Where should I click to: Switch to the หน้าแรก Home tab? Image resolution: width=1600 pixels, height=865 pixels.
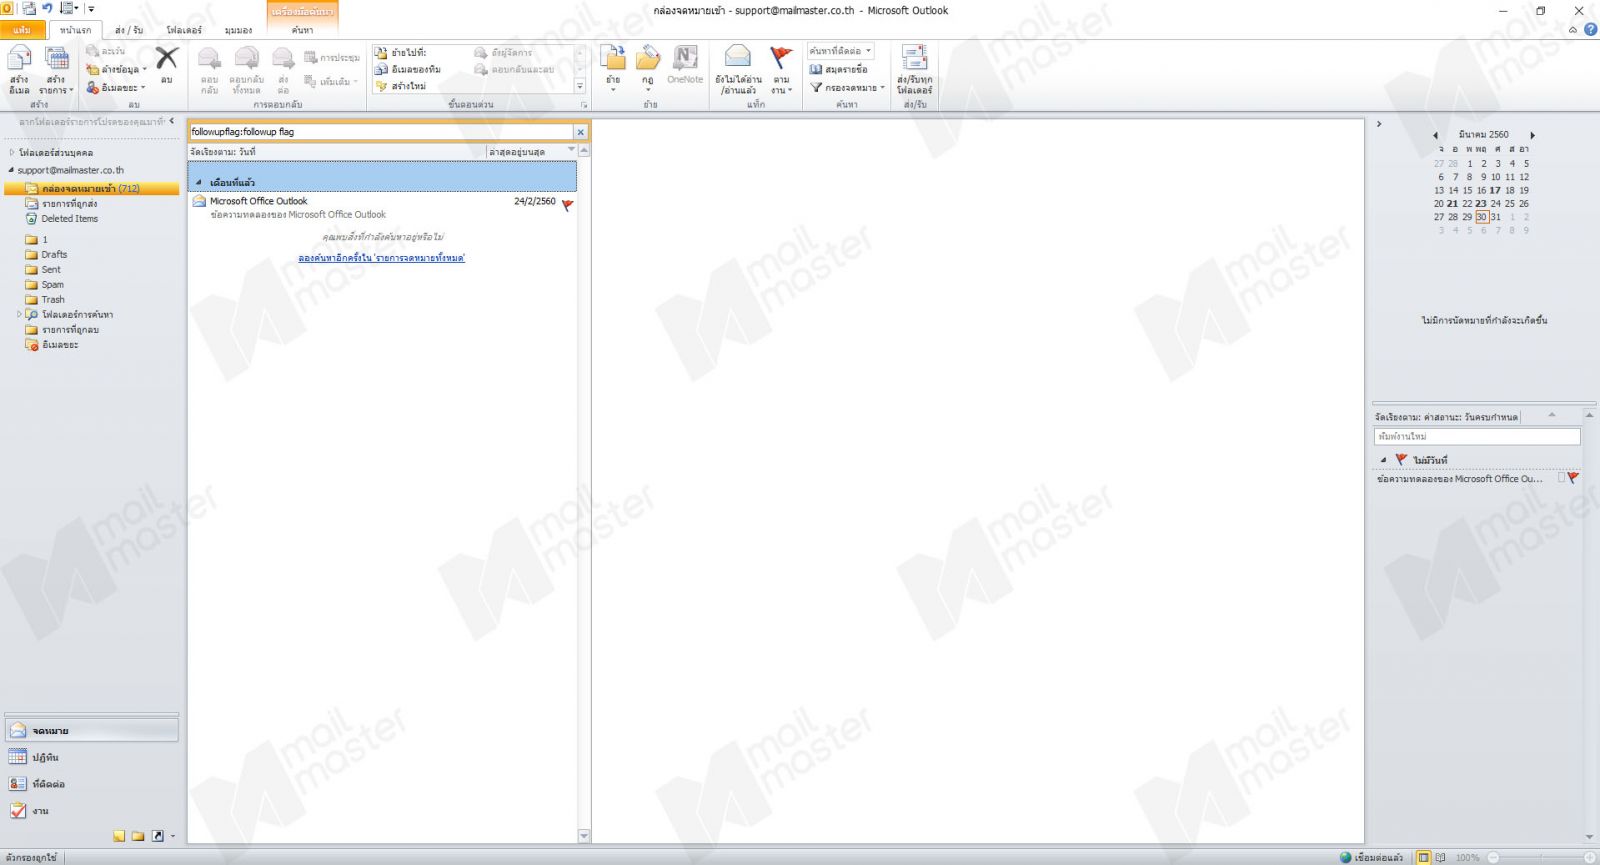point(75,30)
